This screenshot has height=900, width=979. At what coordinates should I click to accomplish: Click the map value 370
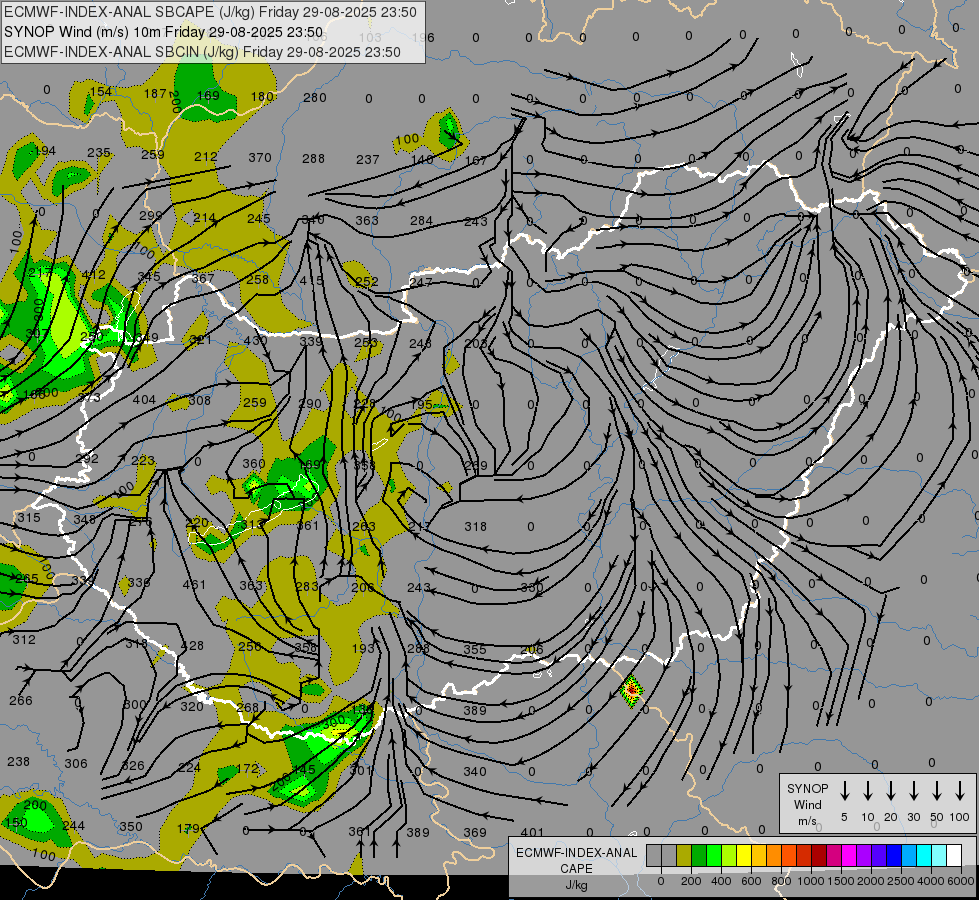260,157
